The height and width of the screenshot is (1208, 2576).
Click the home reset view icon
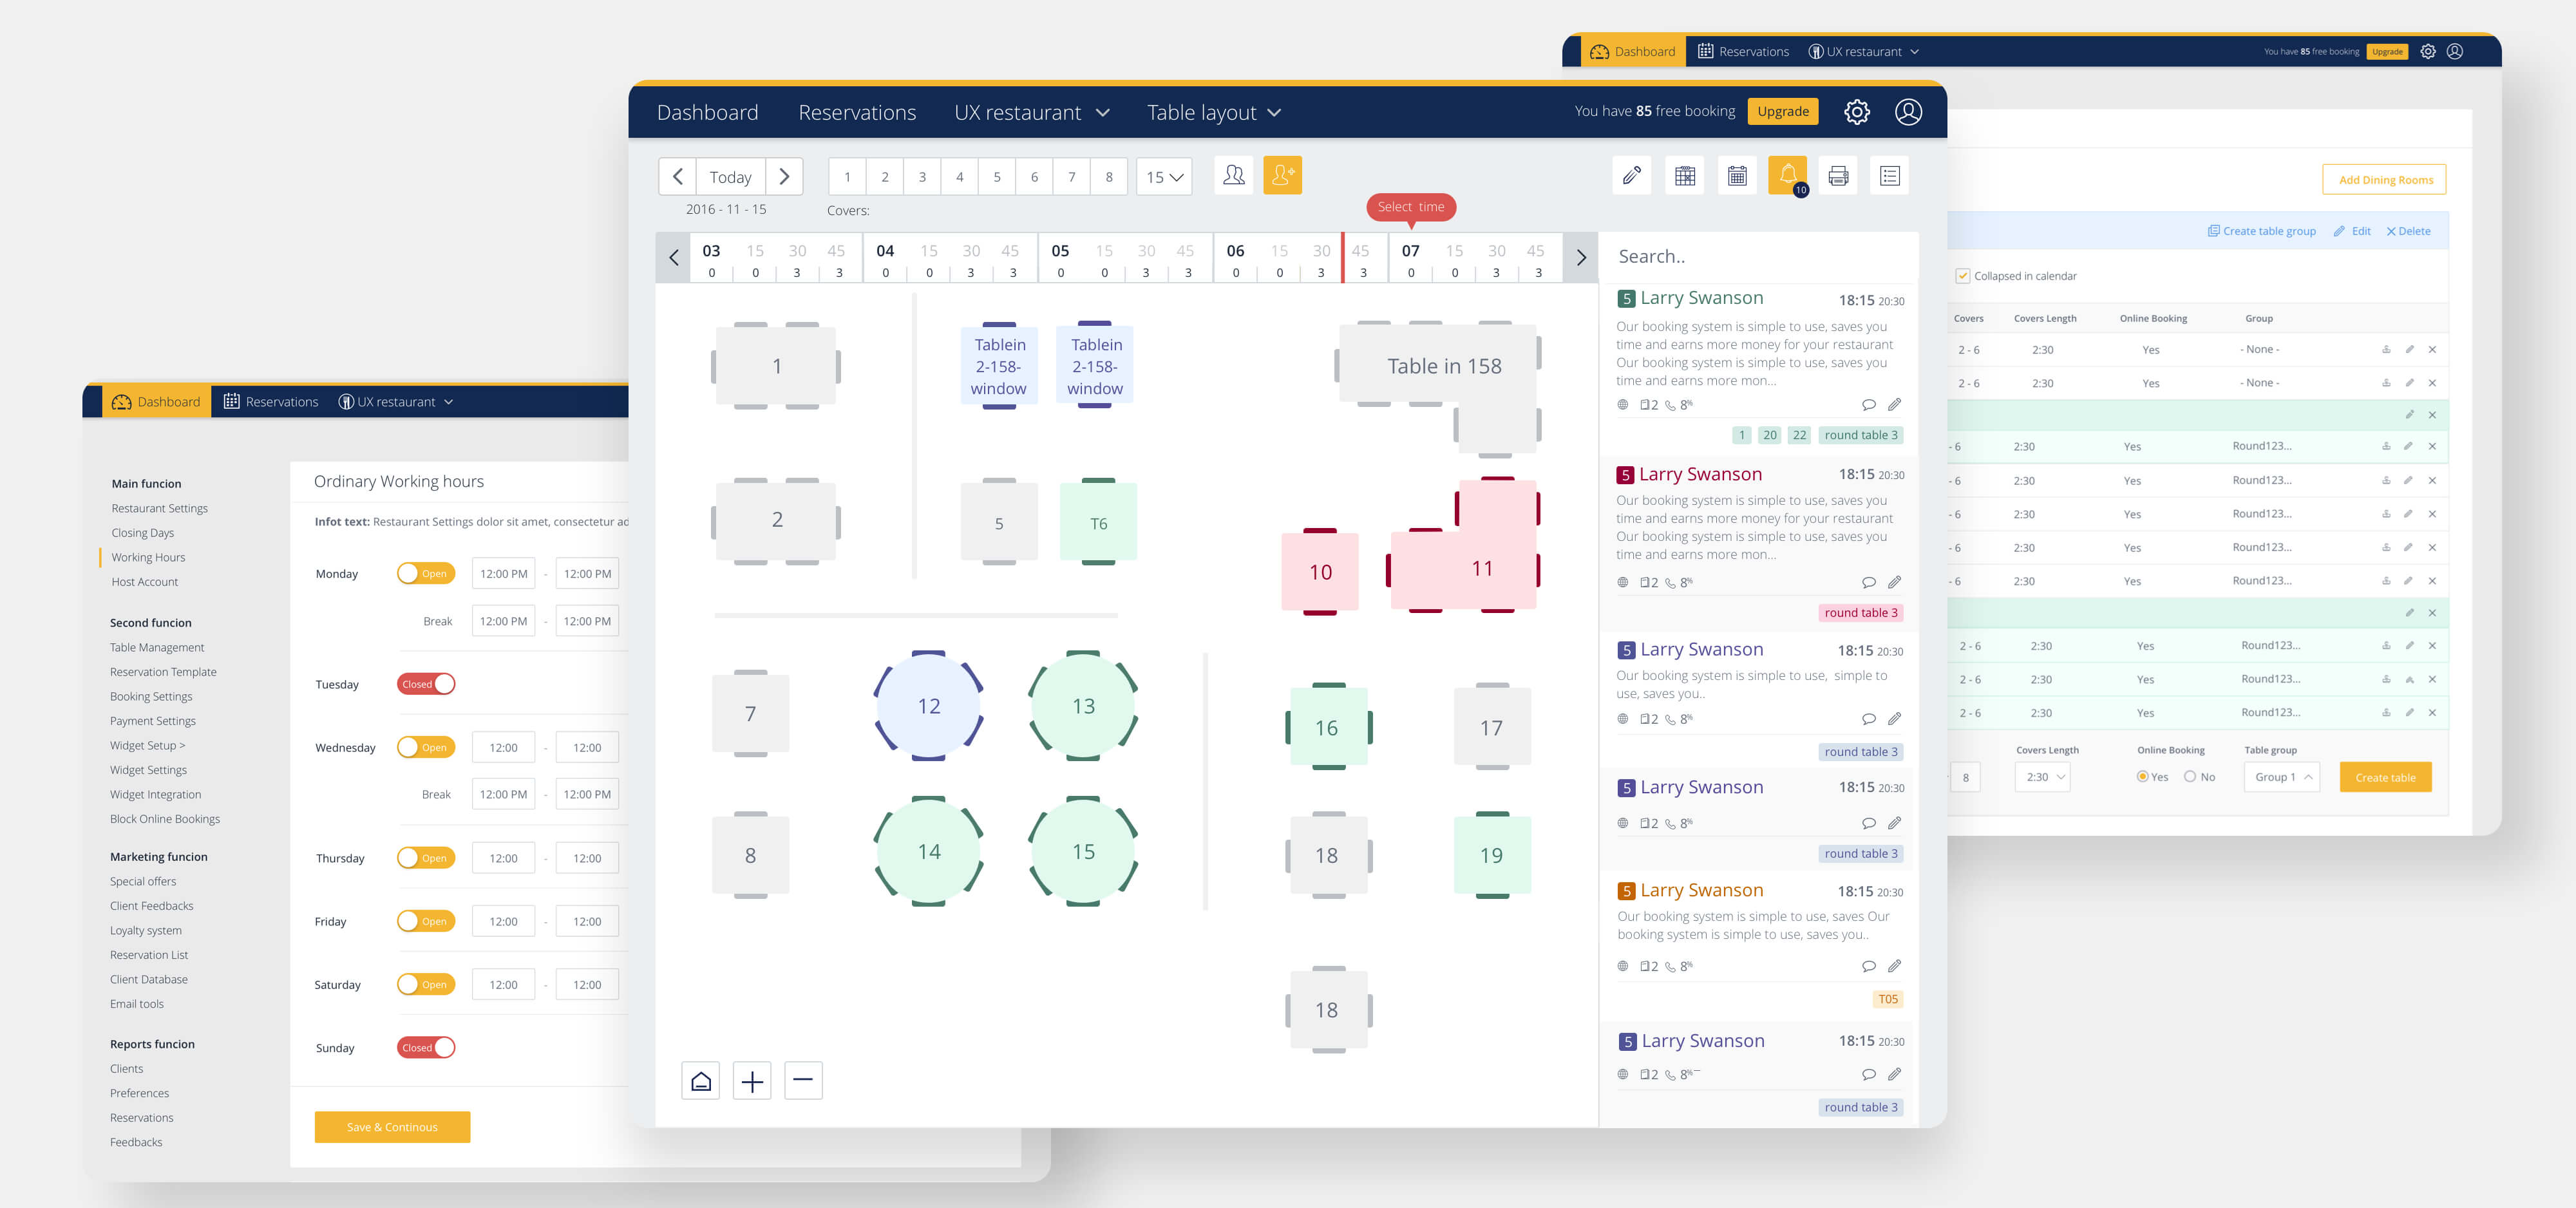(x=701, y=1081)
